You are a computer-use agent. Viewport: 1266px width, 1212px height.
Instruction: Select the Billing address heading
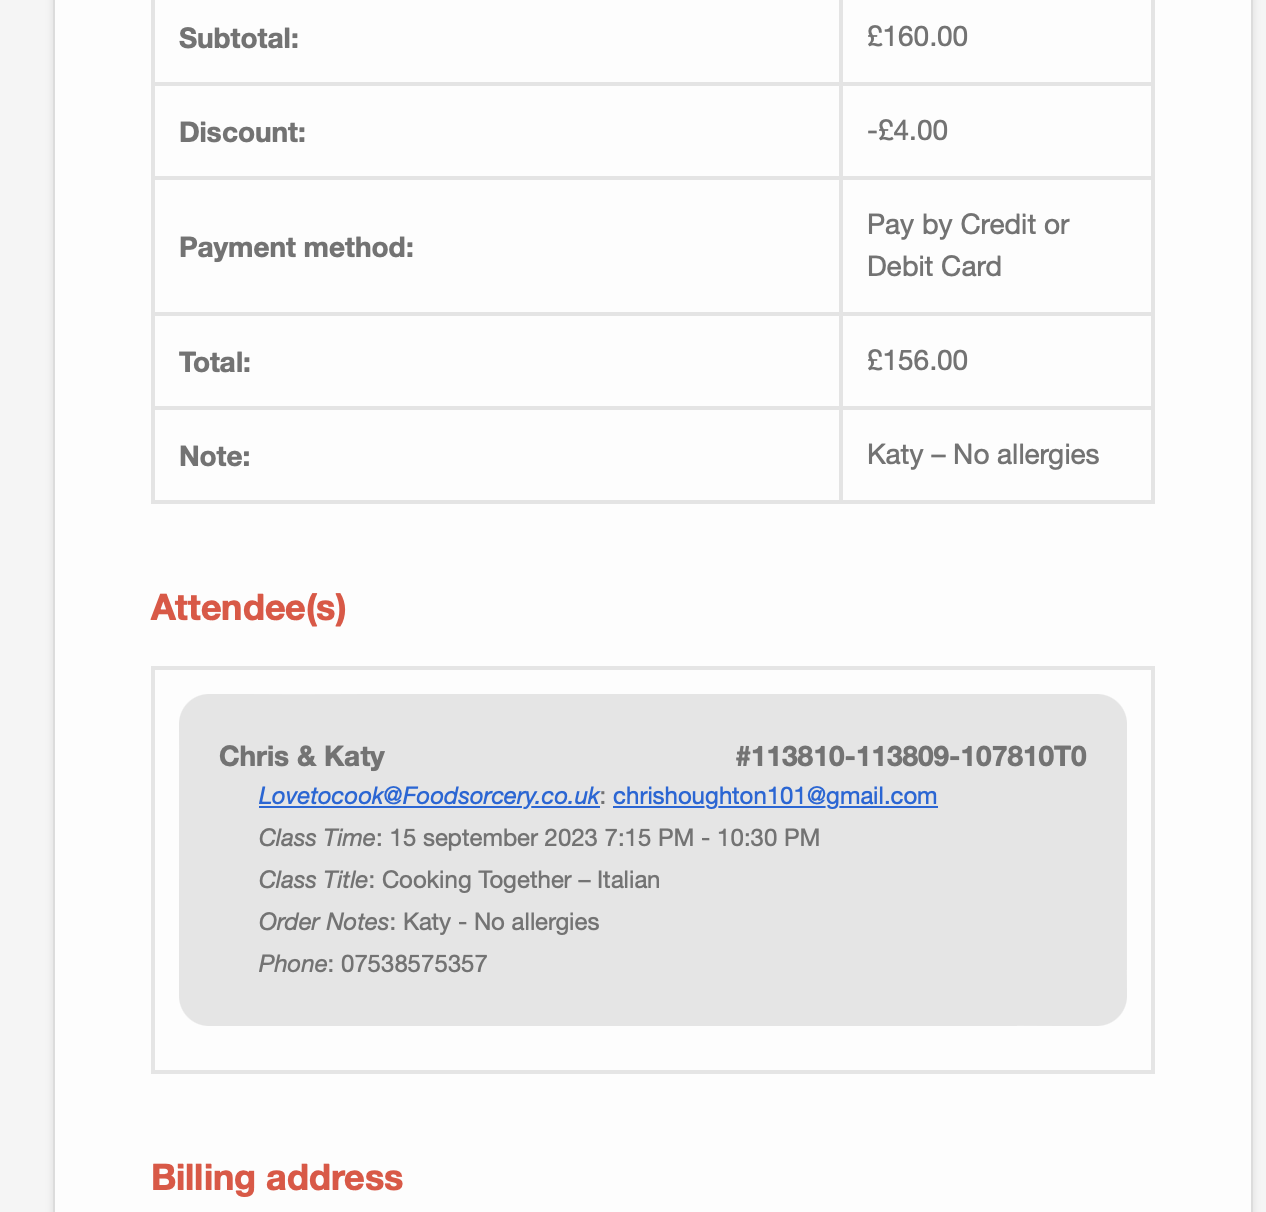(x=277, y=1178)
